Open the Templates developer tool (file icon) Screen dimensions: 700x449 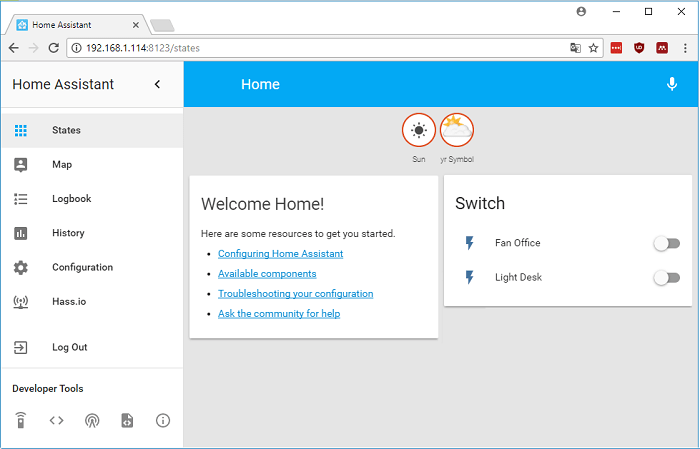point(127,421)
